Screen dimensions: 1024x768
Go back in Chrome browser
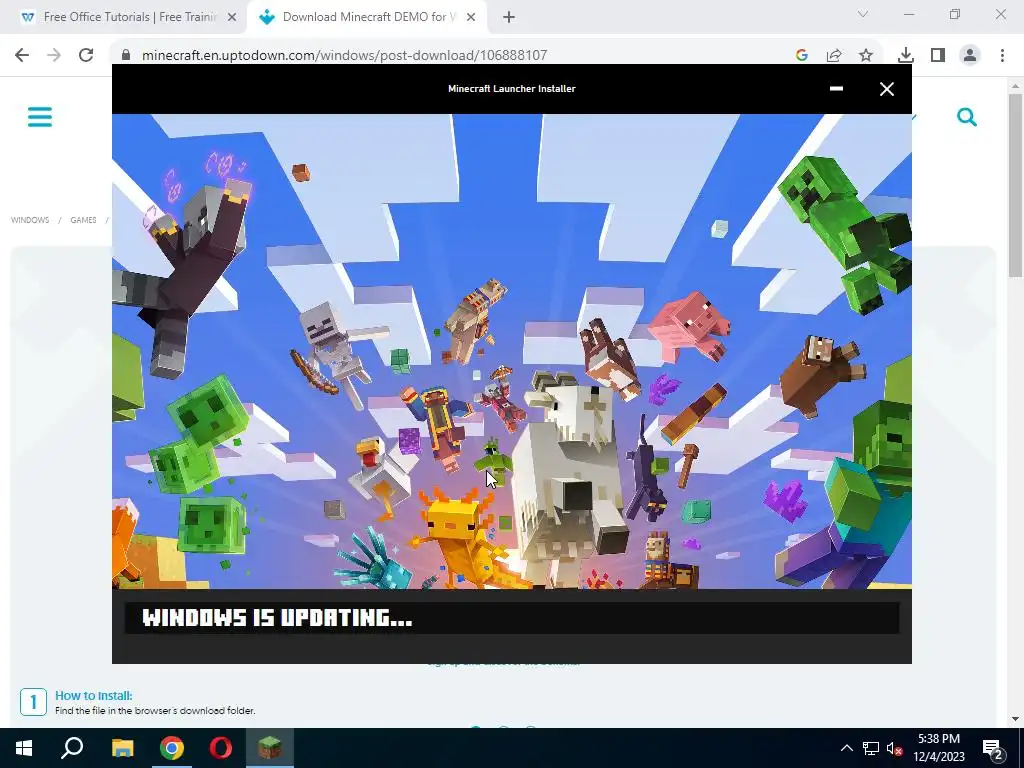tap(22, 55)
